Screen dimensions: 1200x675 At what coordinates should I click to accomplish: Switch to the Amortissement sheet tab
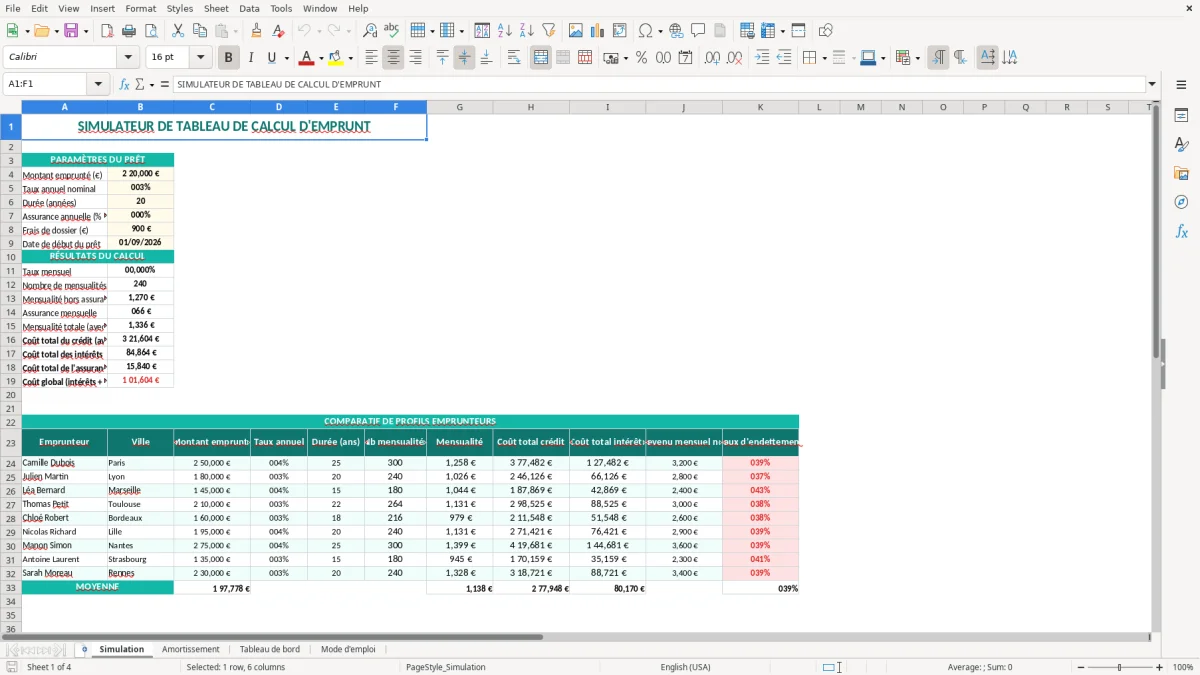[x=190, y=649]
